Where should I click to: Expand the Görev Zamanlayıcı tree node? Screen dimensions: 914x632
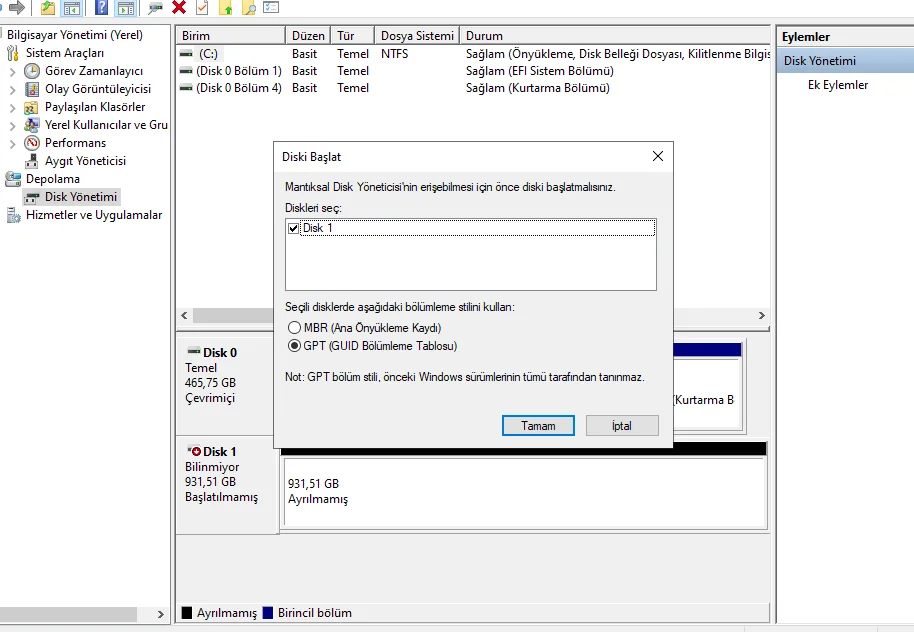pos(12,72)
